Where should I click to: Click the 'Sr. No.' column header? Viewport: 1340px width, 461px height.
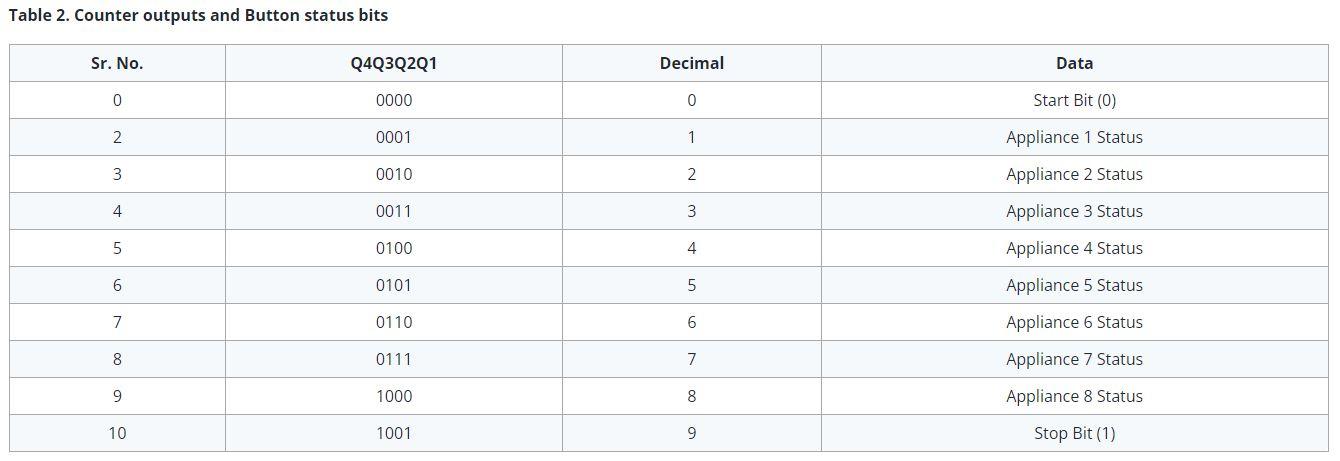click(117, 63)
